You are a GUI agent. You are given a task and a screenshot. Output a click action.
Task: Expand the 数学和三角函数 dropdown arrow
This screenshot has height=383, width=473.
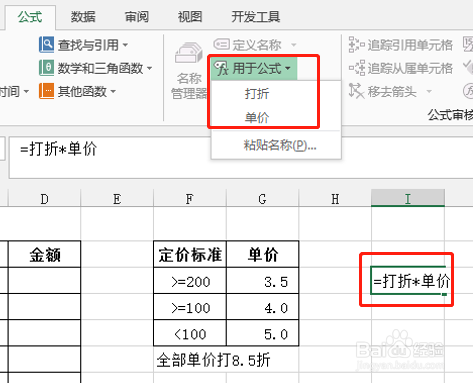(x=149, y=68)
